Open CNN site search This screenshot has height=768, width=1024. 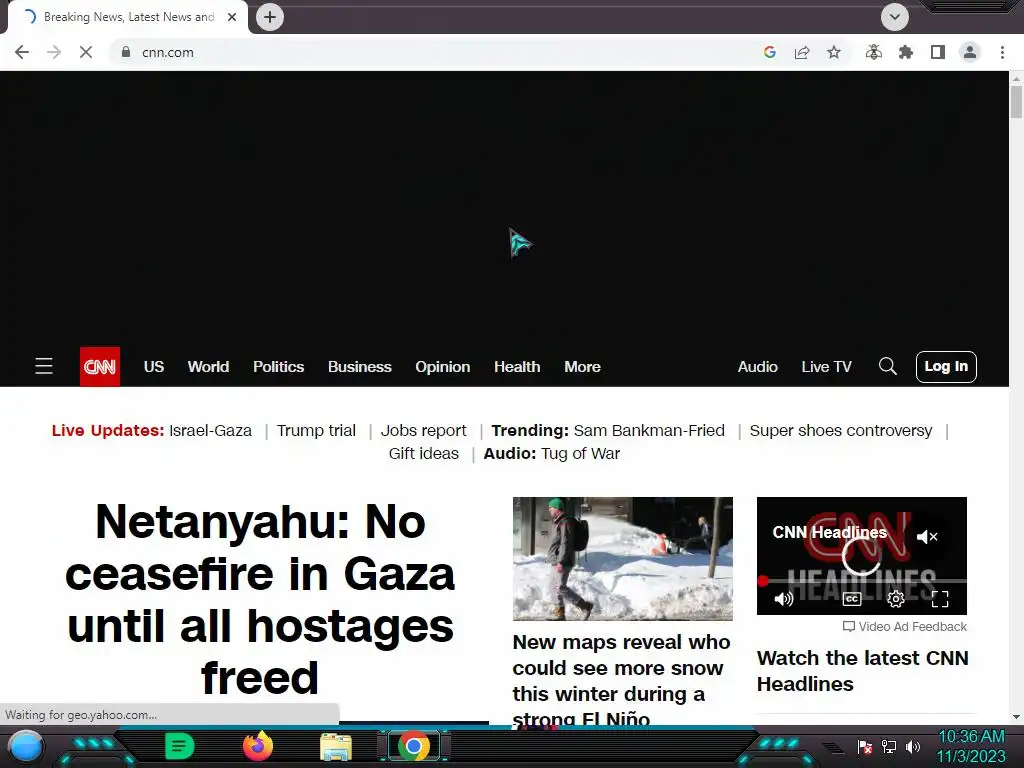[888, 366]
